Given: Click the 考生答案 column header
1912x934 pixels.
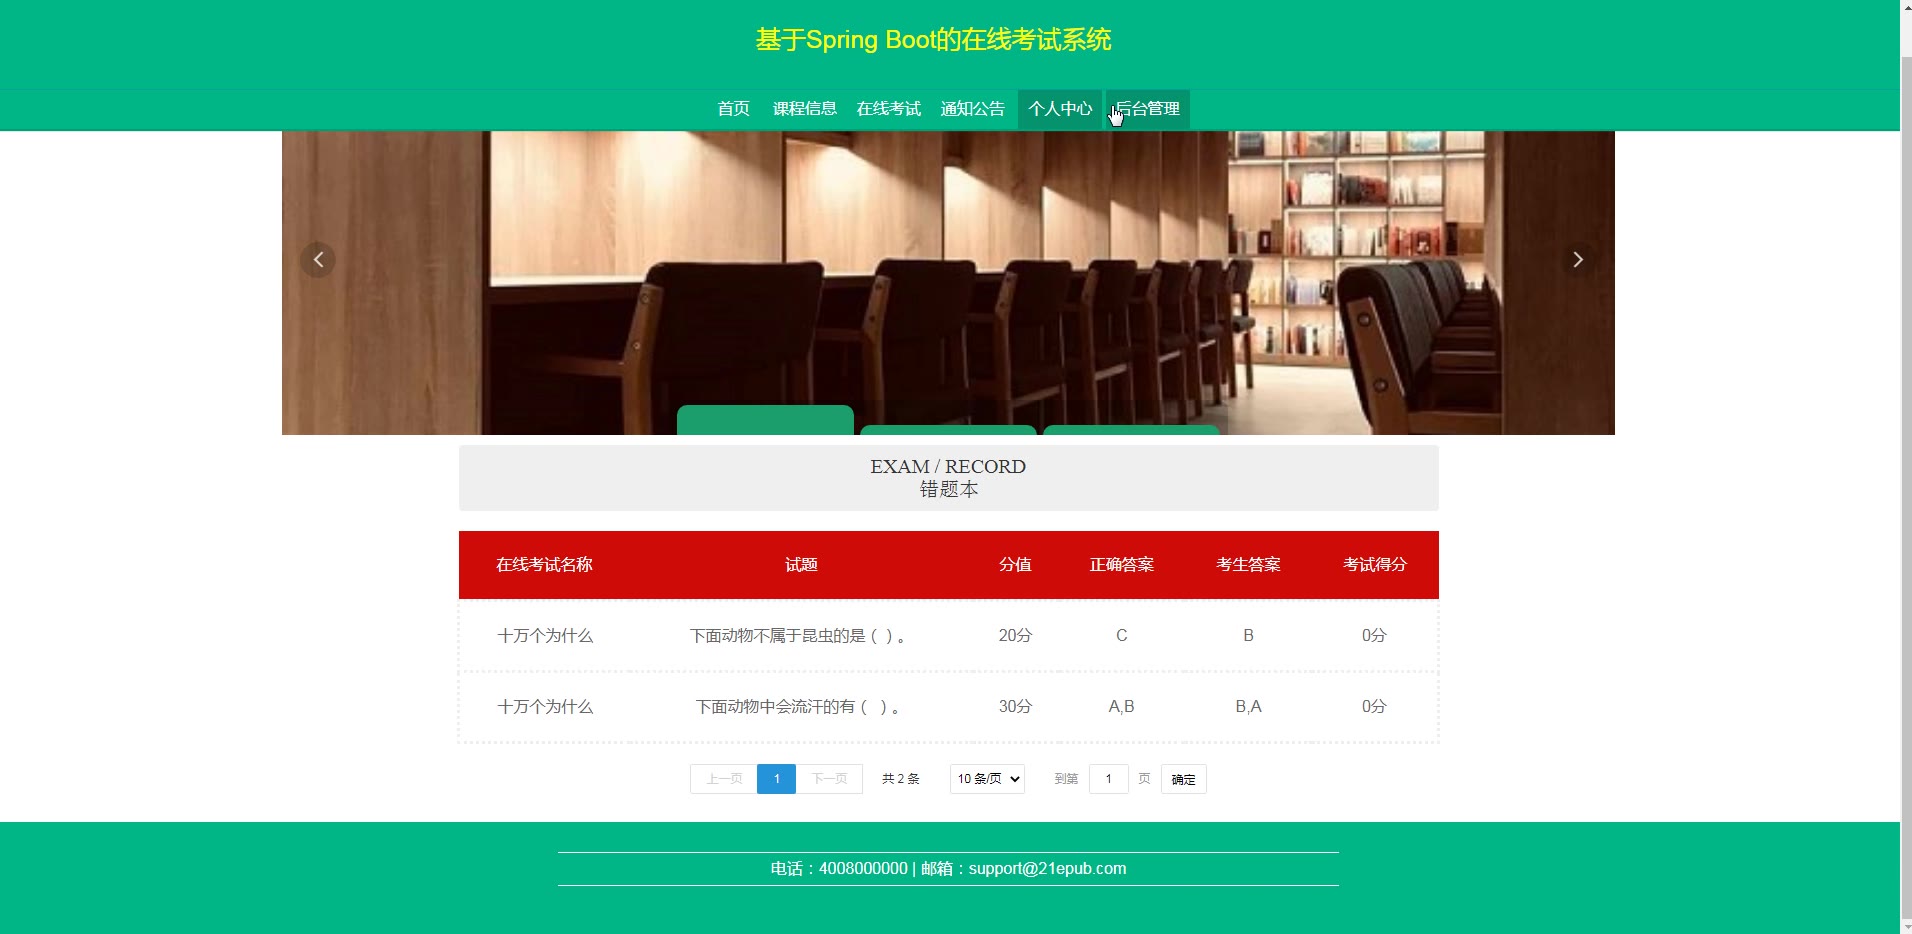Looking at the screenshot, I should 1248,565.
